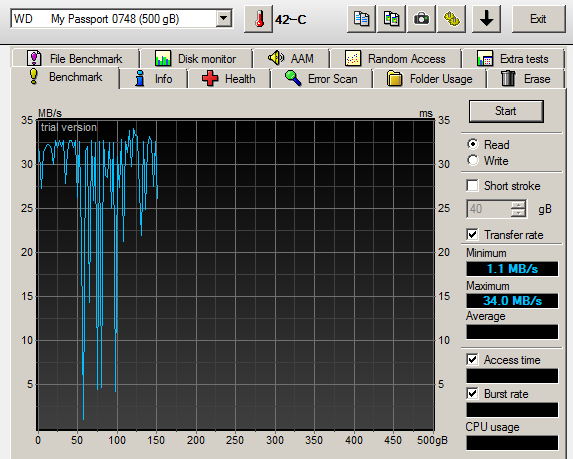Viewport: 573px width, 459px height.
Task: Click the camera save screenshot icon
Action: click(421, 19)
